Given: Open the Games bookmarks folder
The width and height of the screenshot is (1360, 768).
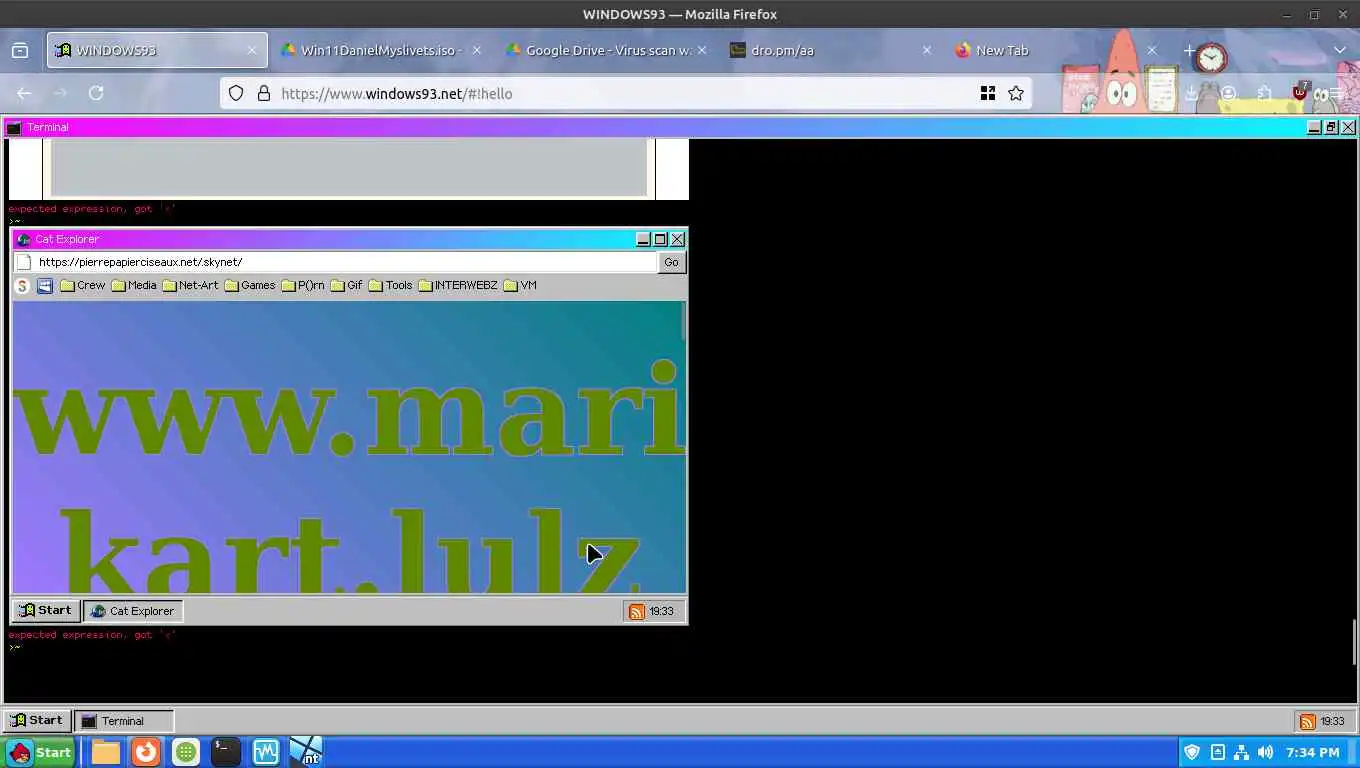Looking at the screenshot, I should coord(250,286).
